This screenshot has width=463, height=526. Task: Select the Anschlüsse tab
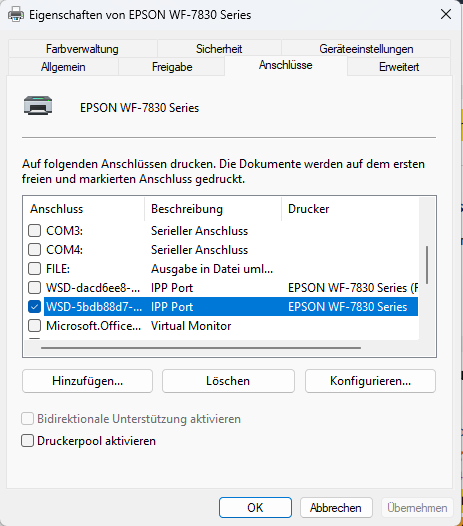coord(286,65)
